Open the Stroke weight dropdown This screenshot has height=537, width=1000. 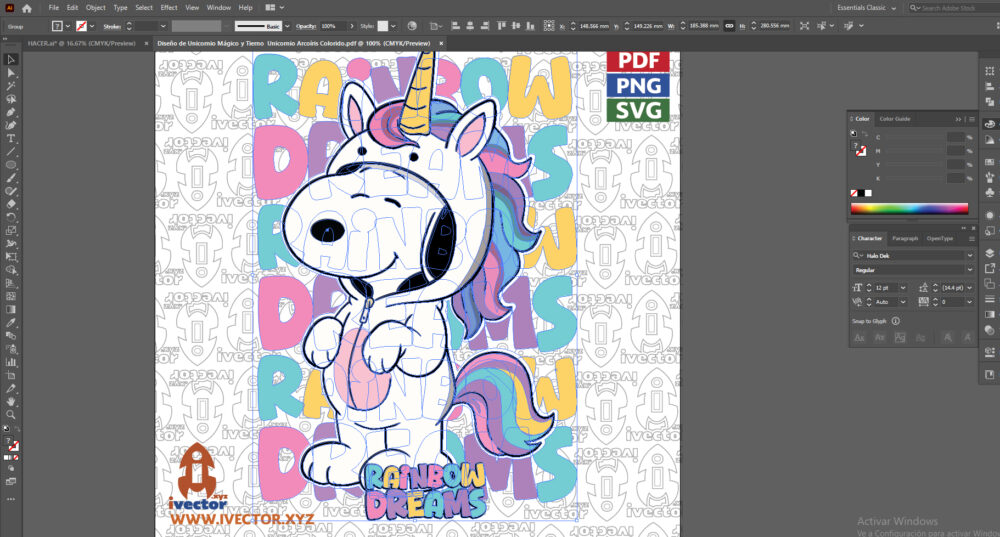163,26
